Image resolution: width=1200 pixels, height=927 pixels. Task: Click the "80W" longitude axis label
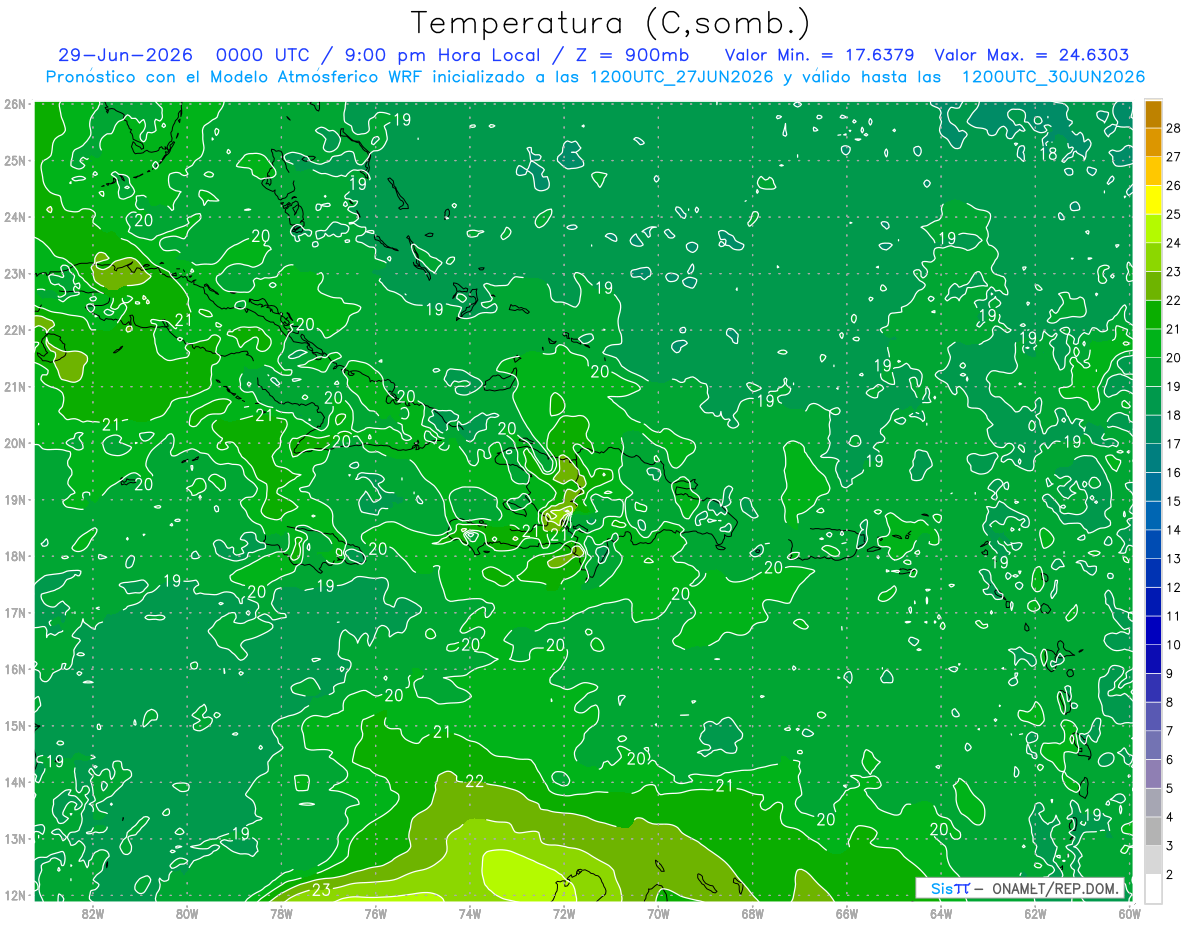tap(186, 913)
